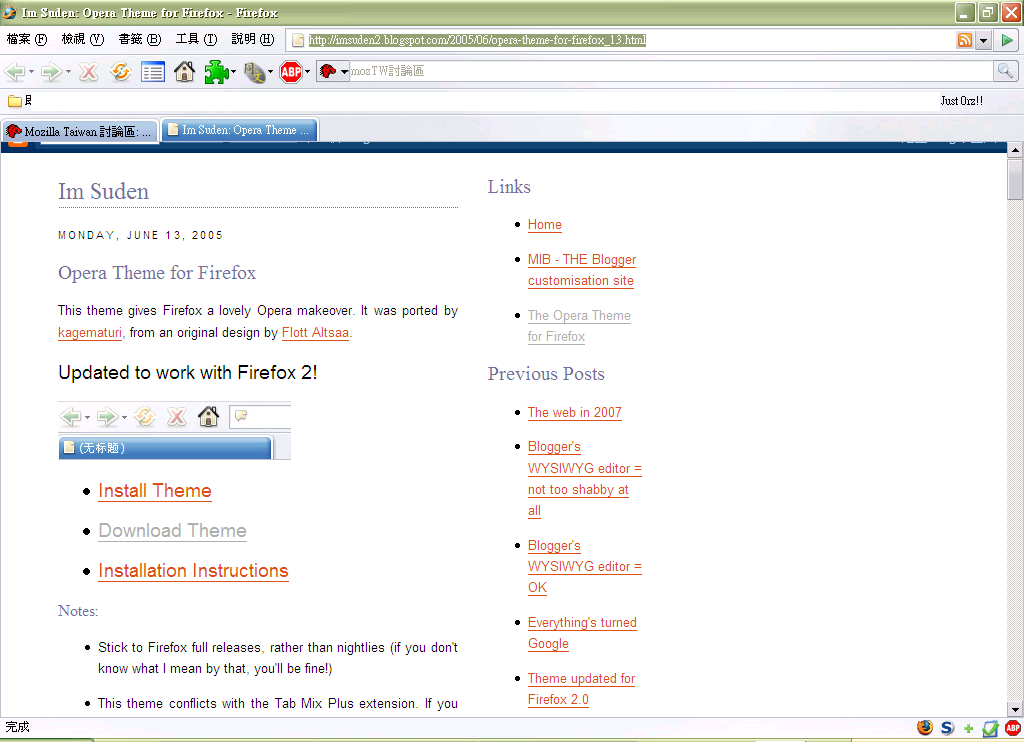Viewport: 1024px width, 742px height.
Task: Open the Adblock Plus dropdown arrow
Action: 308,72
